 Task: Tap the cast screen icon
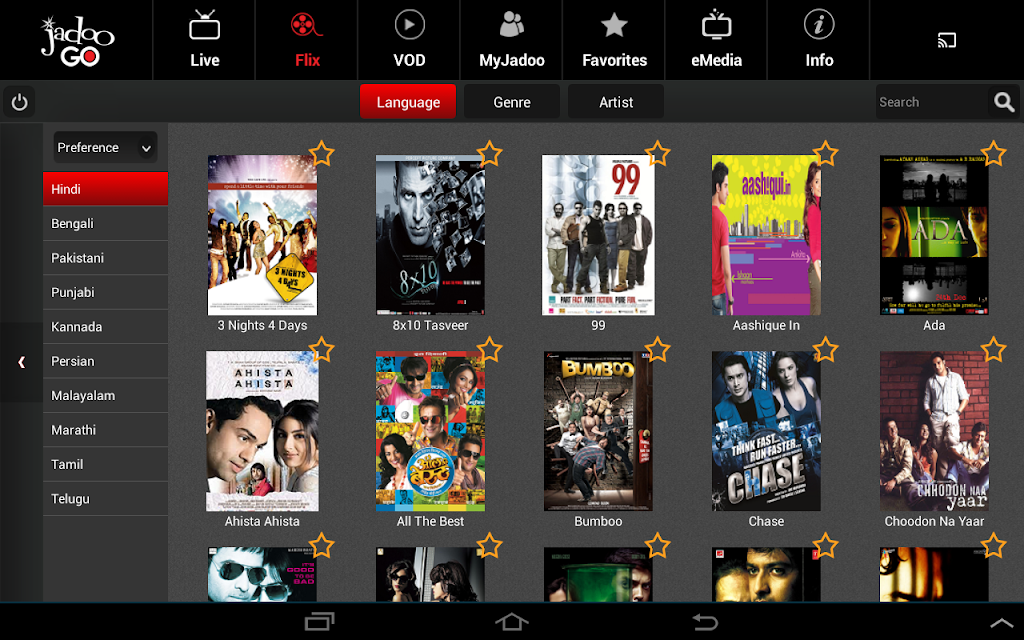[946, 40]
